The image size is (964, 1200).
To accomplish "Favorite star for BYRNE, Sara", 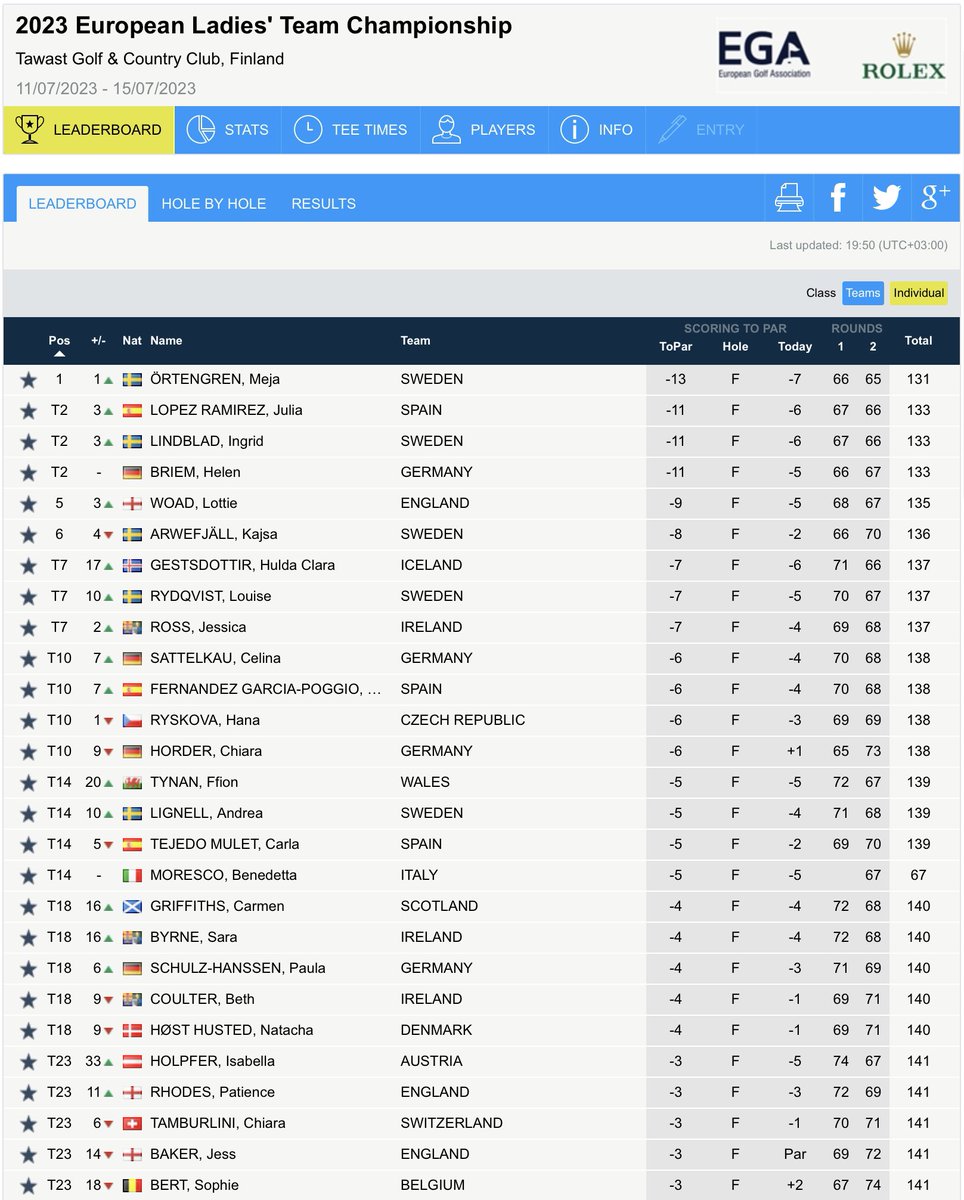I will click(28, 937).
